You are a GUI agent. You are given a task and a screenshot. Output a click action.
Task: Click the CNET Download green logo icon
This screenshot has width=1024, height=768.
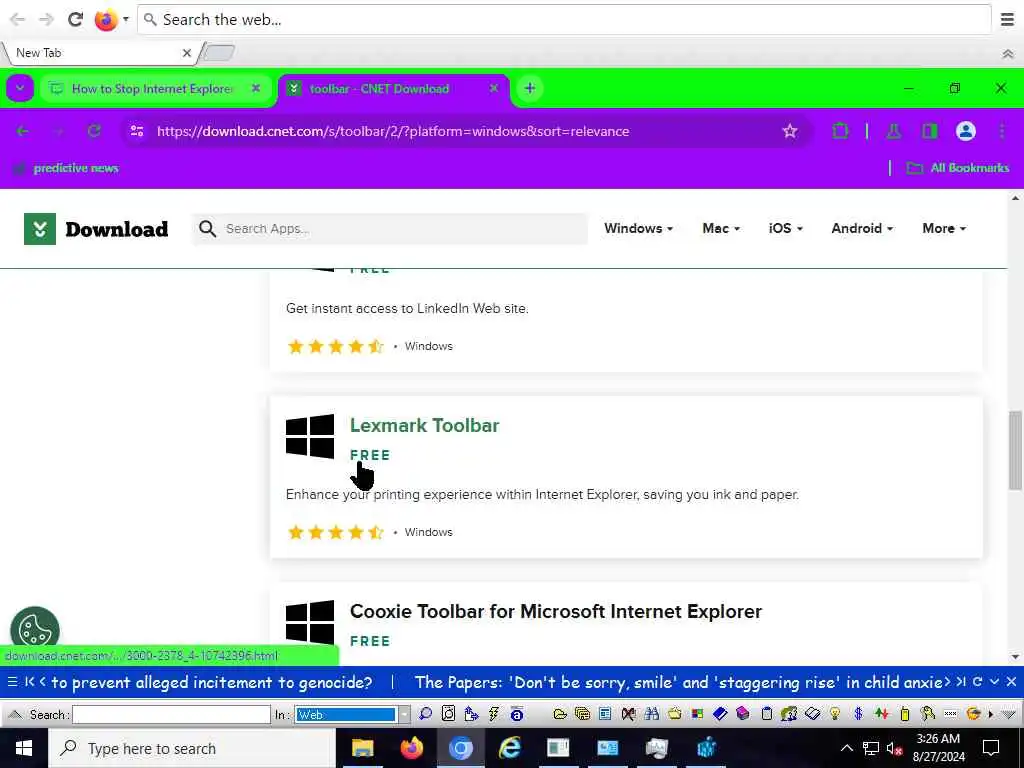40,229
